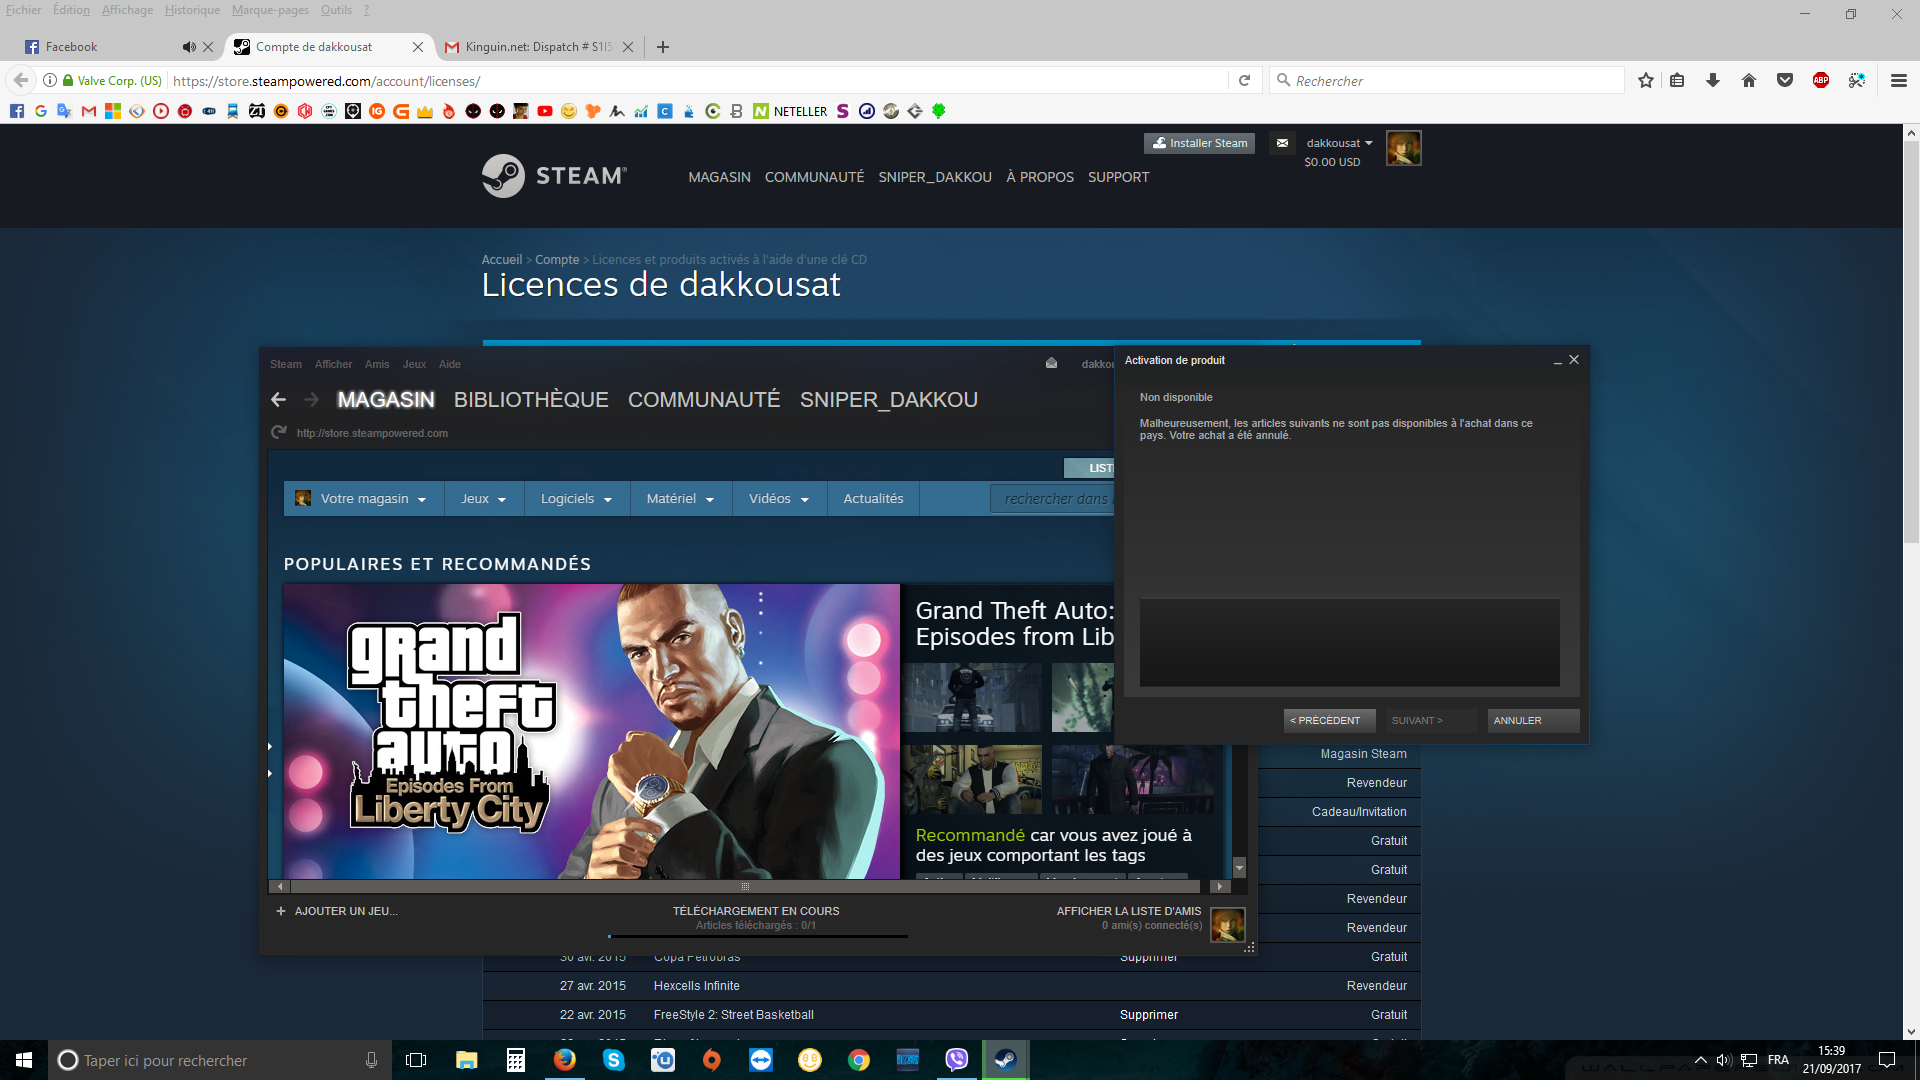The width and height of the screenshot is (1920, 1080).
Task: Open the Facebook bookmark icon
Action: pyautogui.click(x=17, y=111)
